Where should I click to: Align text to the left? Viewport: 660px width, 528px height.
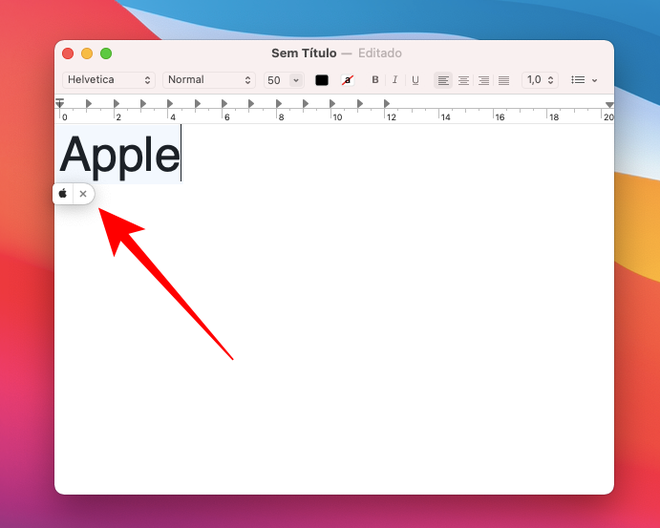click(443, 80)
